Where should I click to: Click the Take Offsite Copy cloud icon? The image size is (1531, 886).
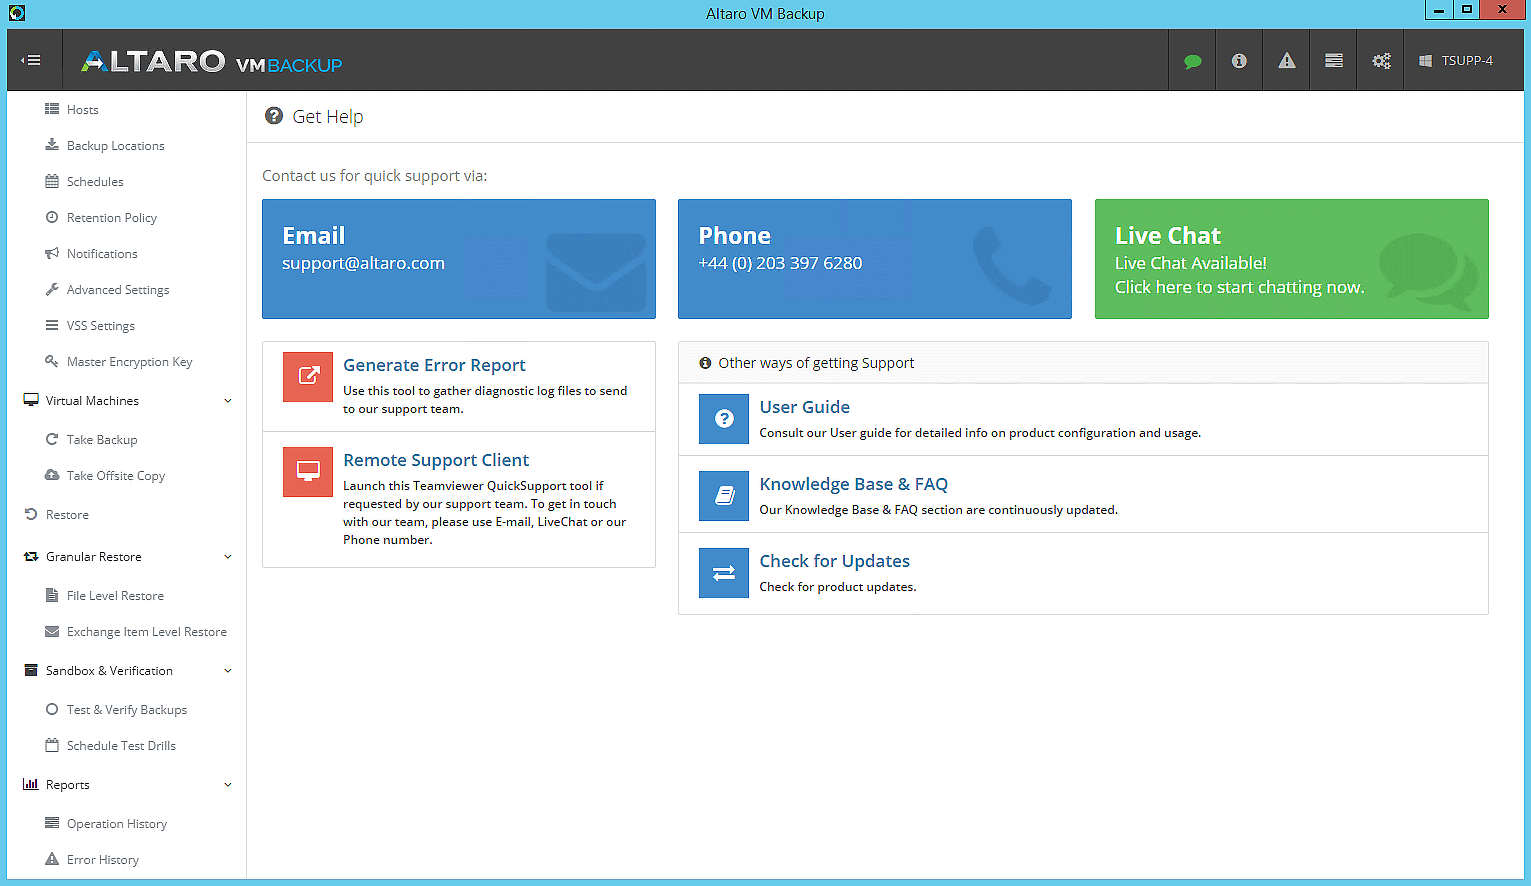(52, 475)
